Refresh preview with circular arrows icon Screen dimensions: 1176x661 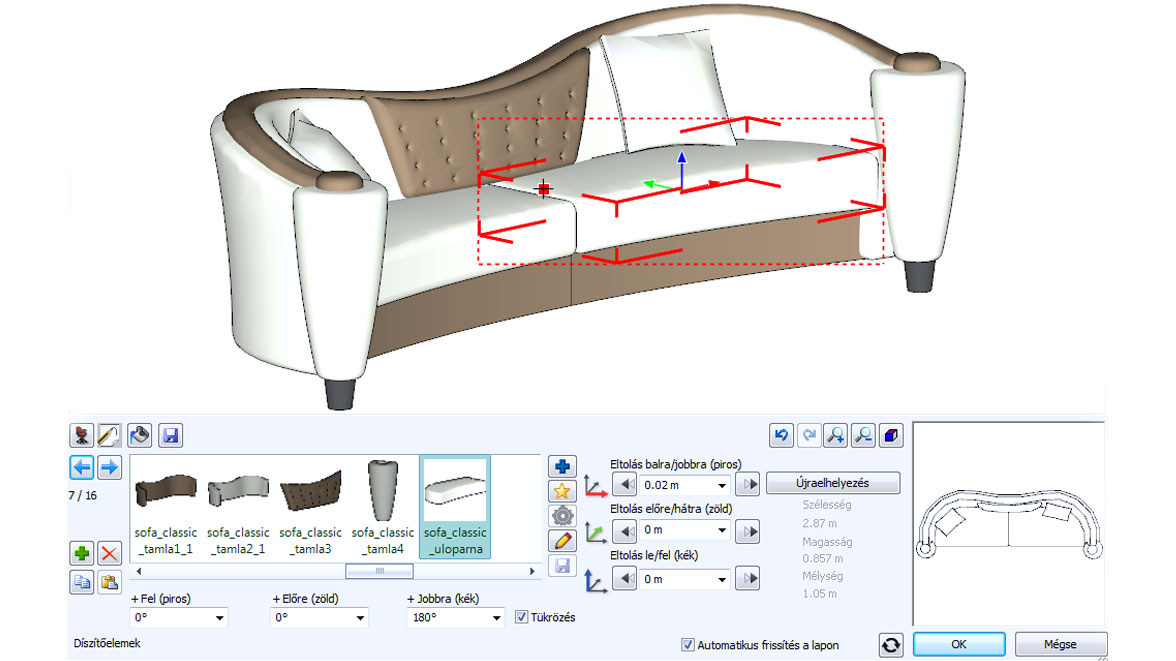pos(891,644)
